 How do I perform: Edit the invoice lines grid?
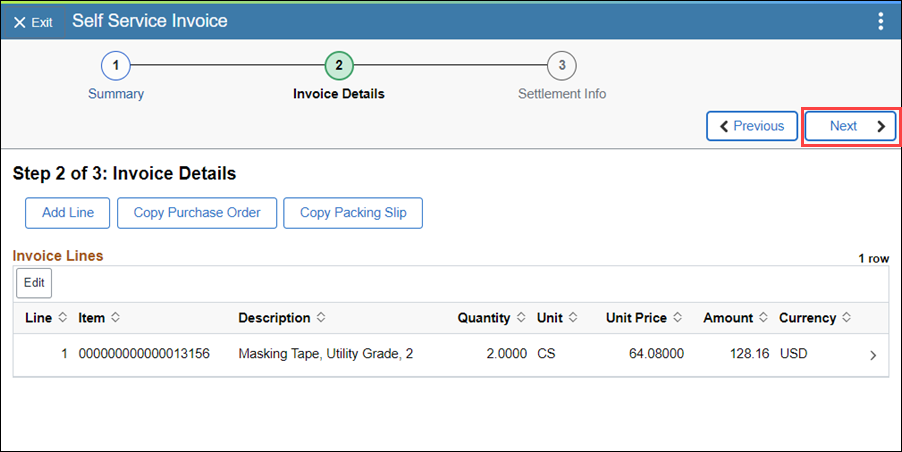pos(34,283)
